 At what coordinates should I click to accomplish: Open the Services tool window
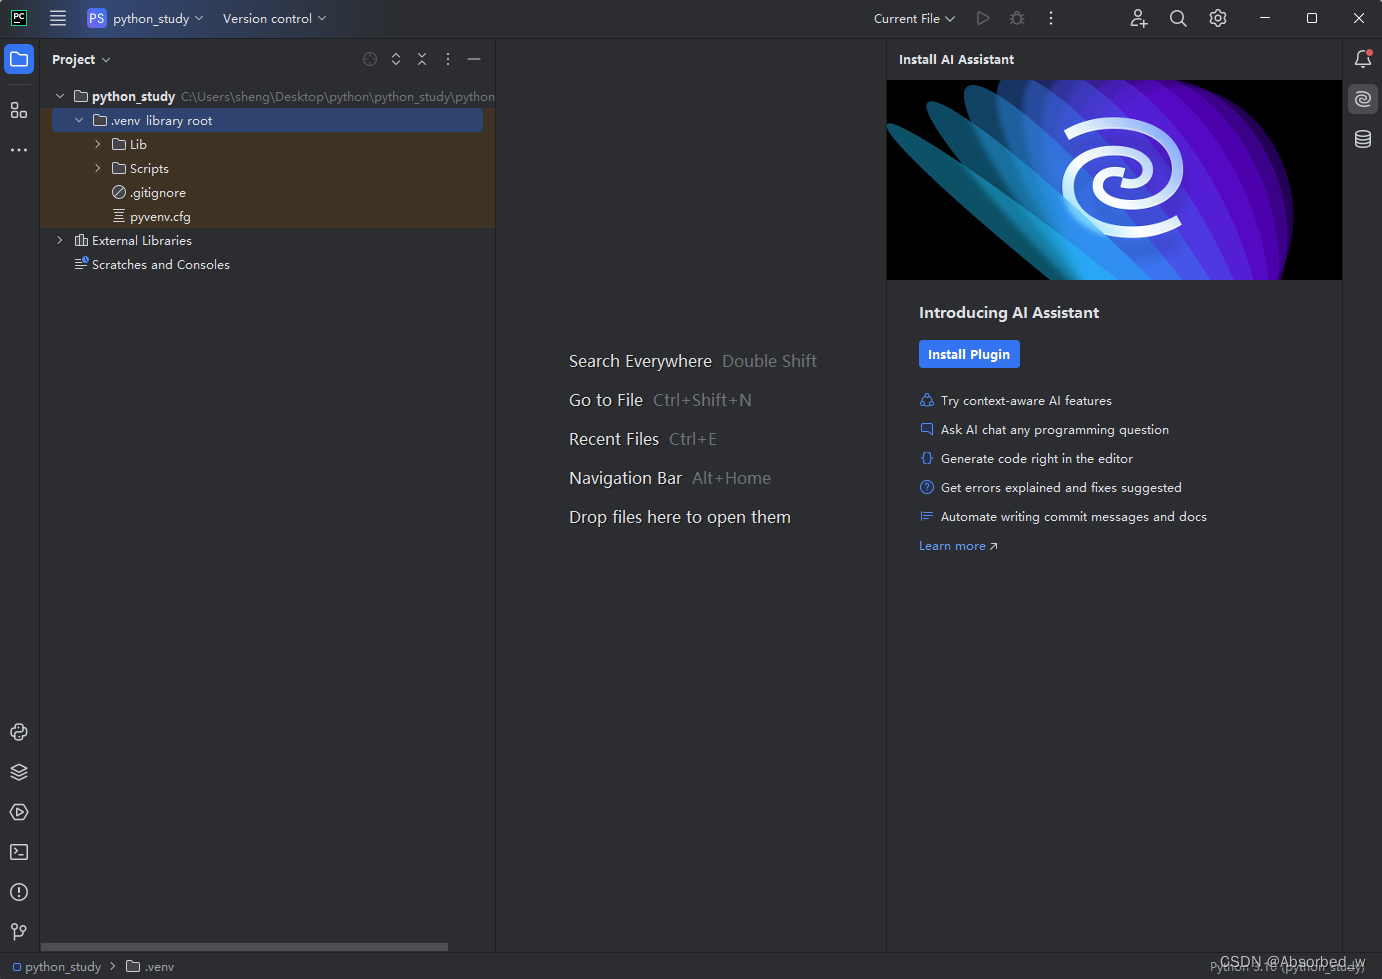[x=19, y=812]
